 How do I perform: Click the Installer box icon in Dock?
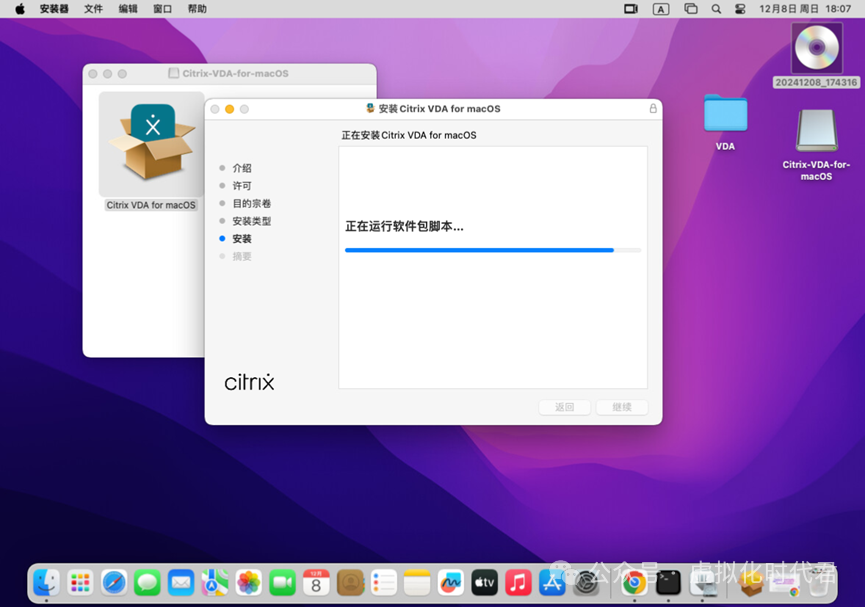750,583
